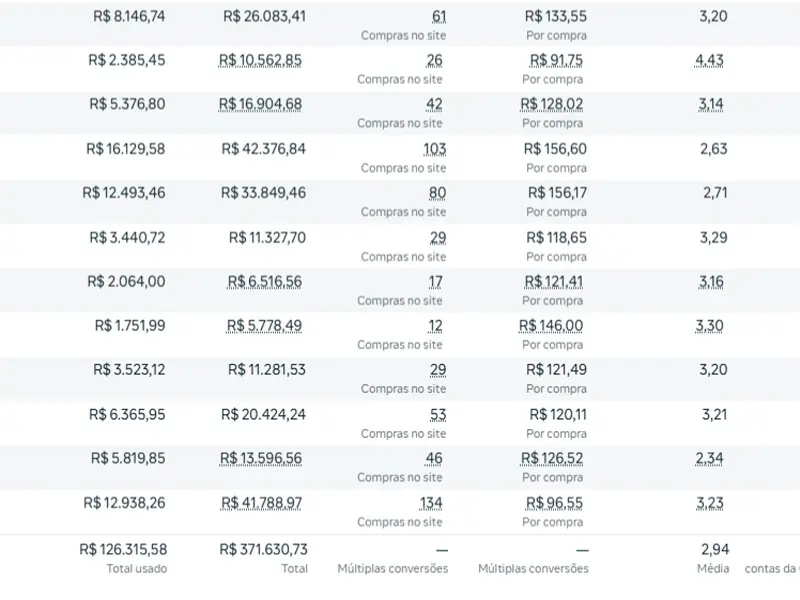Click the underlined R$ 10.562,85 value
800x600 pixels.
click(260, 60)
